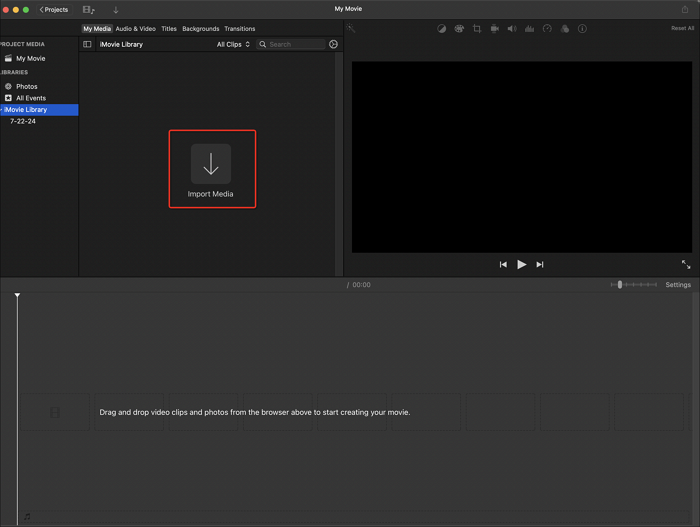700x527 pixels.
Task: Click the toolbar import arrow icon
Action: pyautogui.click(x=116, y=9)
